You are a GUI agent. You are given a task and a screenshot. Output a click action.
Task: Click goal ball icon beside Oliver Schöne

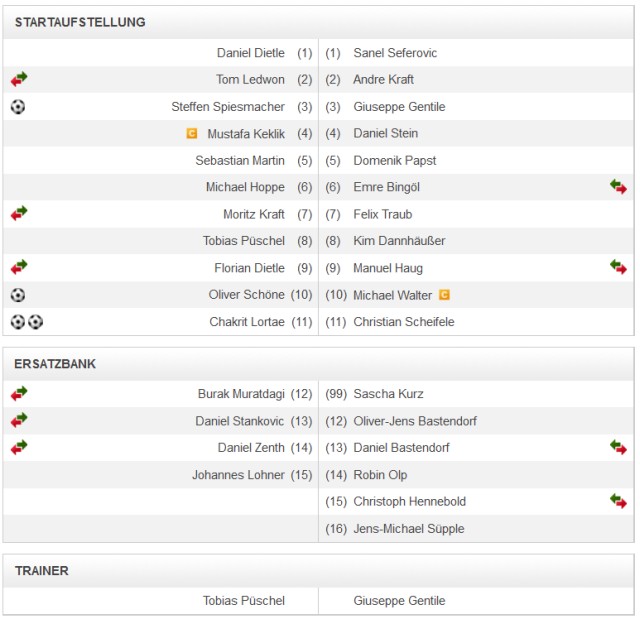18,295
